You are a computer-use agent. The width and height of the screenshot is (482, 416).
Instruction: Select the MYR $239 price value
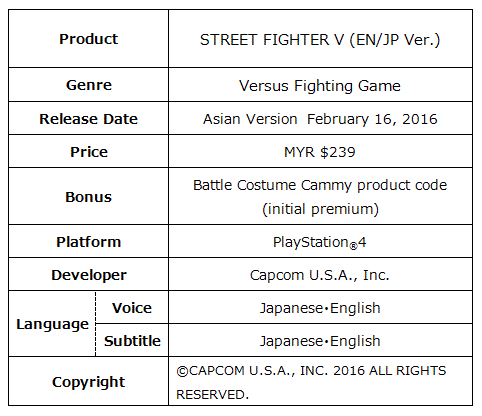click(320, 152)
